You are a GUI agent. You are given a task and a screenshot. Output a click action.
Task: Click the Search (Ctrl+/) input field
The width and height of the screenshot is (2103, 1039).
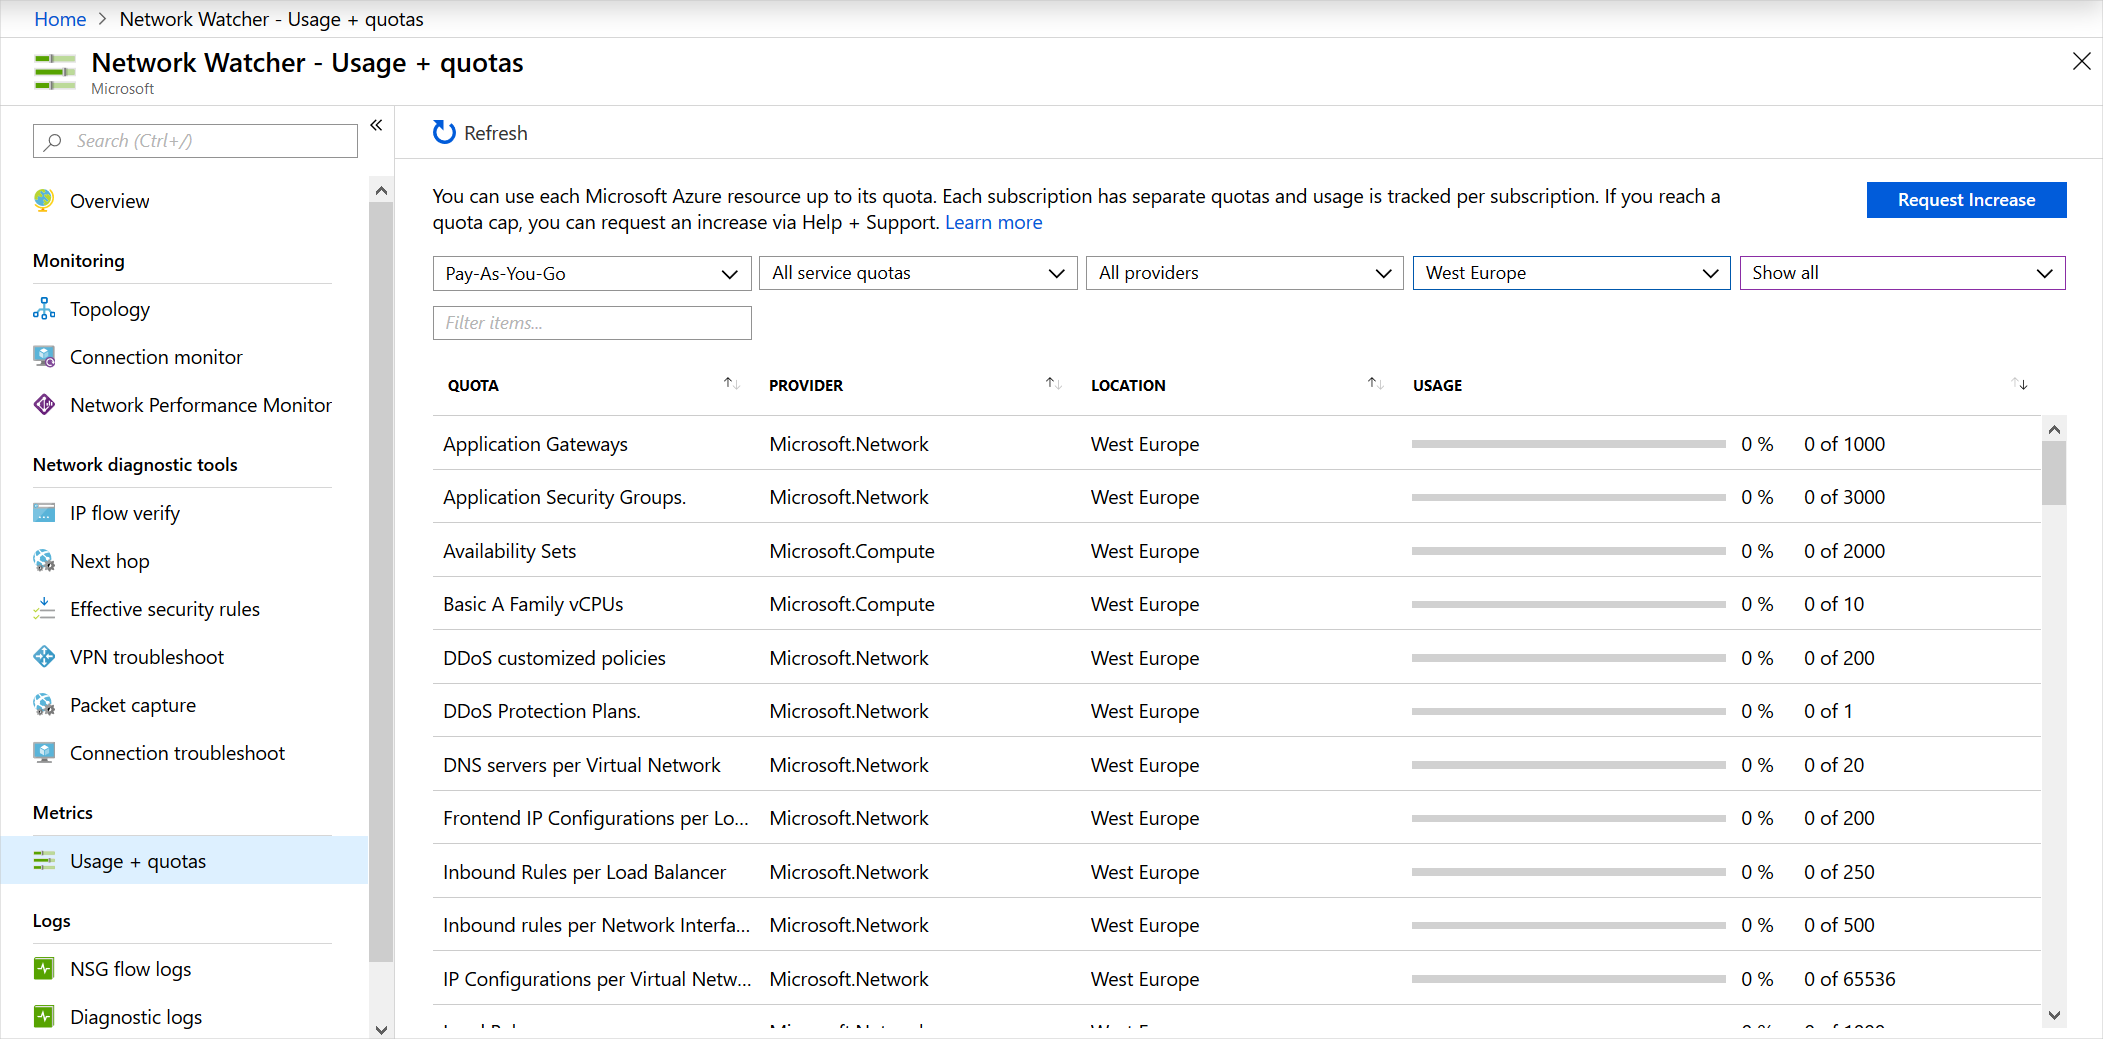pos(195,141)
